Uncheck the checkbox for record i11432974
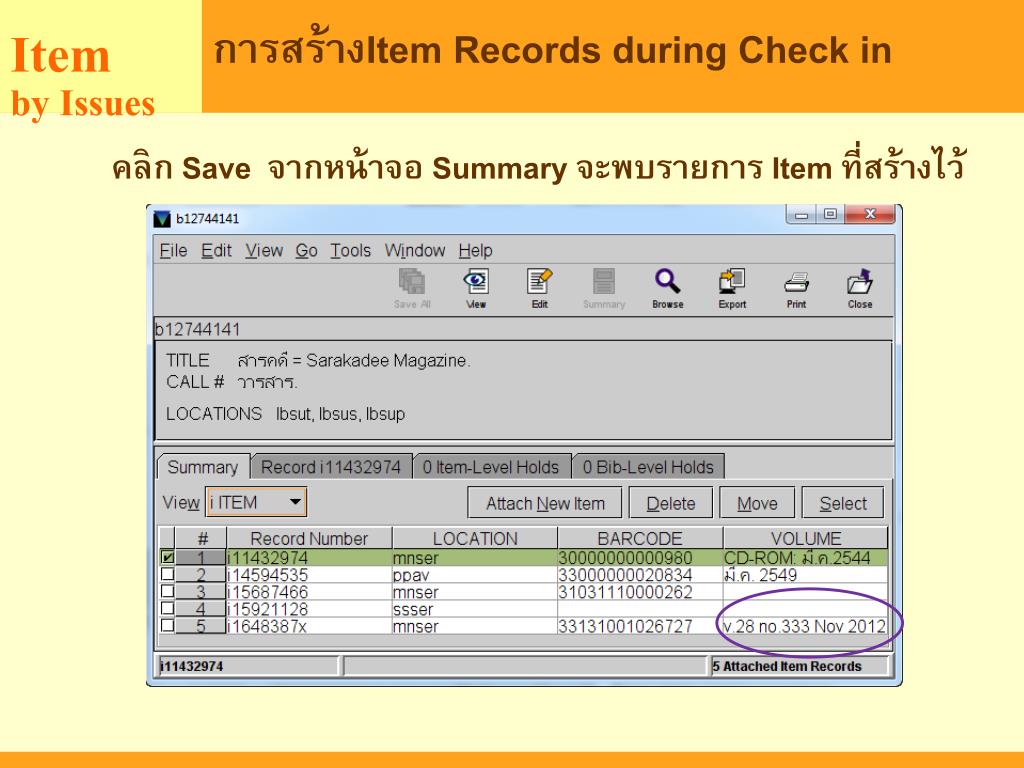This screenshot has width=1024, height=768. (x=167, y=557)
